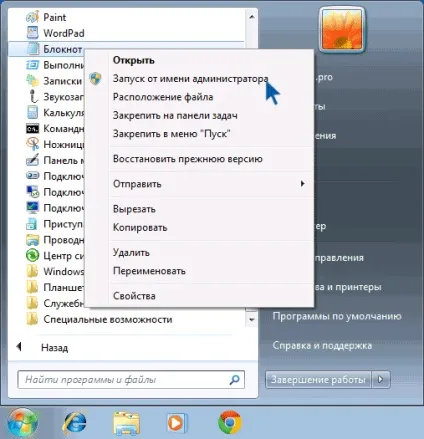Click scrollbar up arrow in programs list
The width and height of the screenshot is (424, 439).
(x=252, y=16)
